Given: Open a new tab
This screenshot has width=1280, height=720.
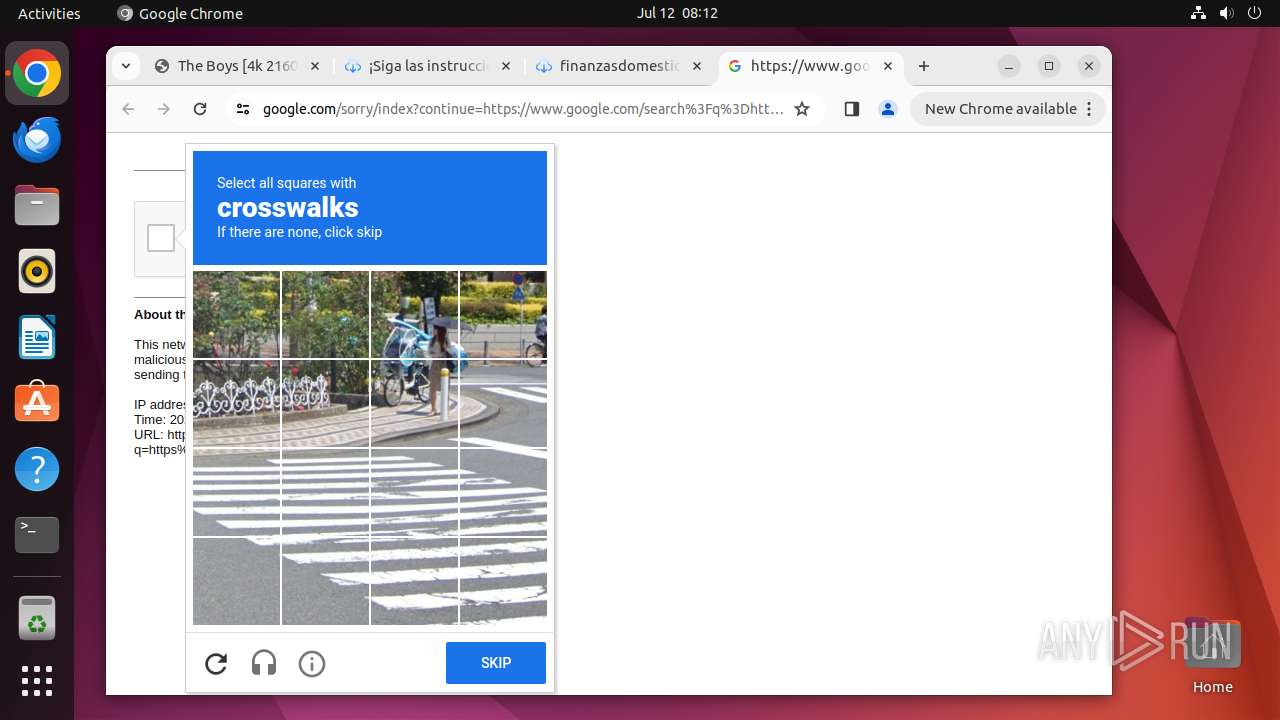Looking at the screenshot, I should 924,66.
